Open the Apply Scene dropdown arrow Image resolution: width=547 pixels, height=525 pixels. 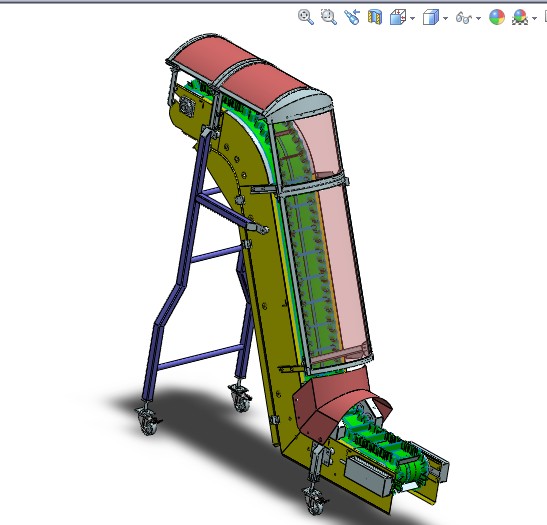(x=534, y=18)
